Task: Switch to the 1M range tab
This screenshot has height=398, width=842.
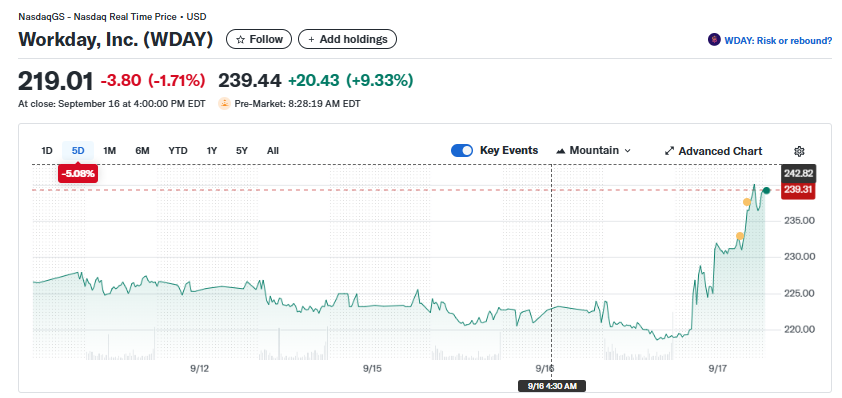Action: [x=110, y=150]
